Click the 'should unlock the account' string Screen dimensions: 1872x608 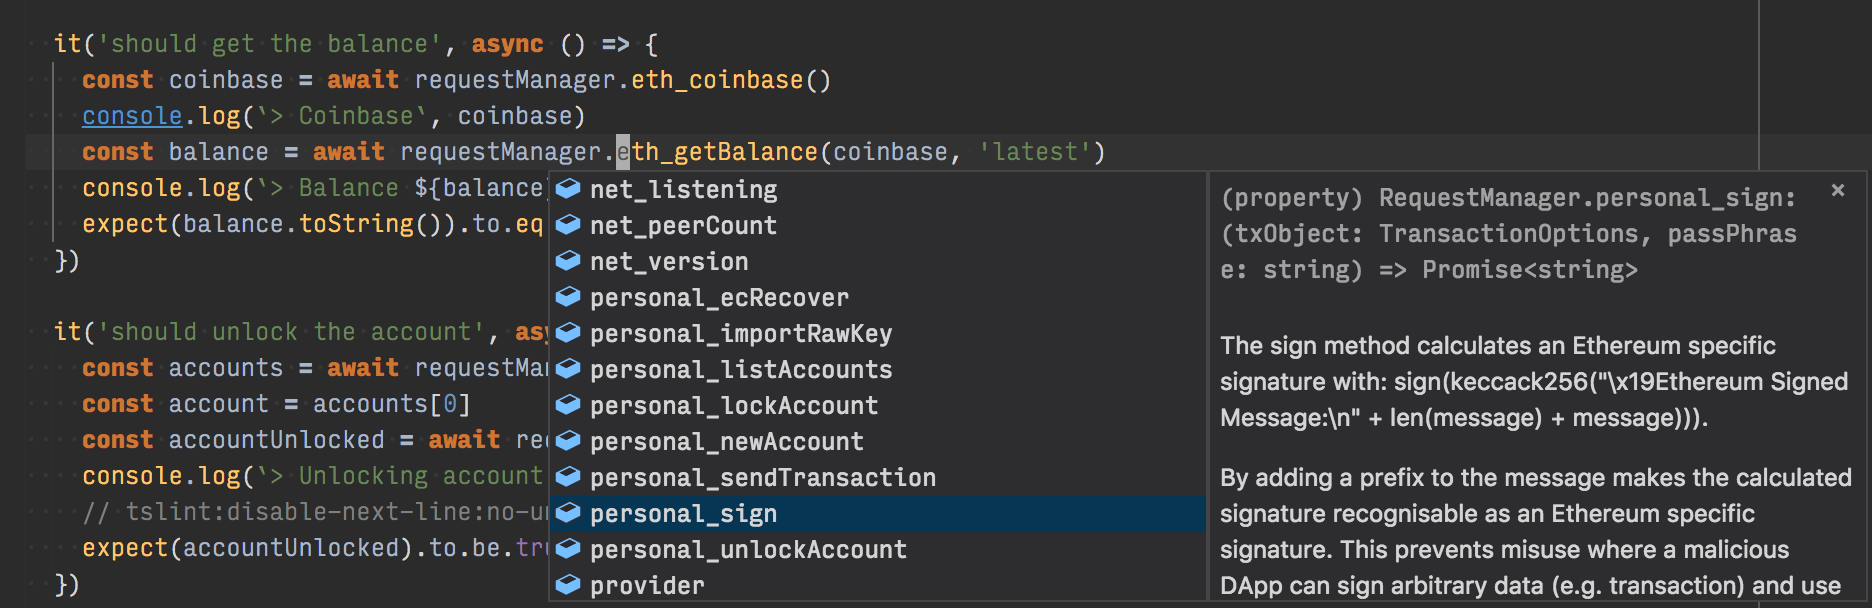(290, 332)
